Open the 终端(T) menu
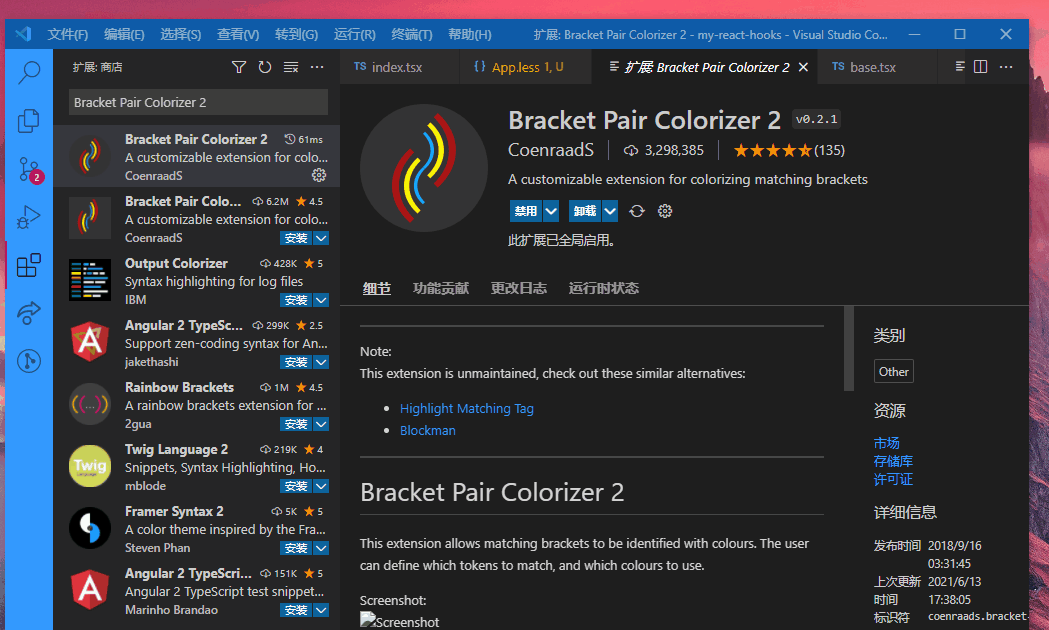 [x=411, y=34]
